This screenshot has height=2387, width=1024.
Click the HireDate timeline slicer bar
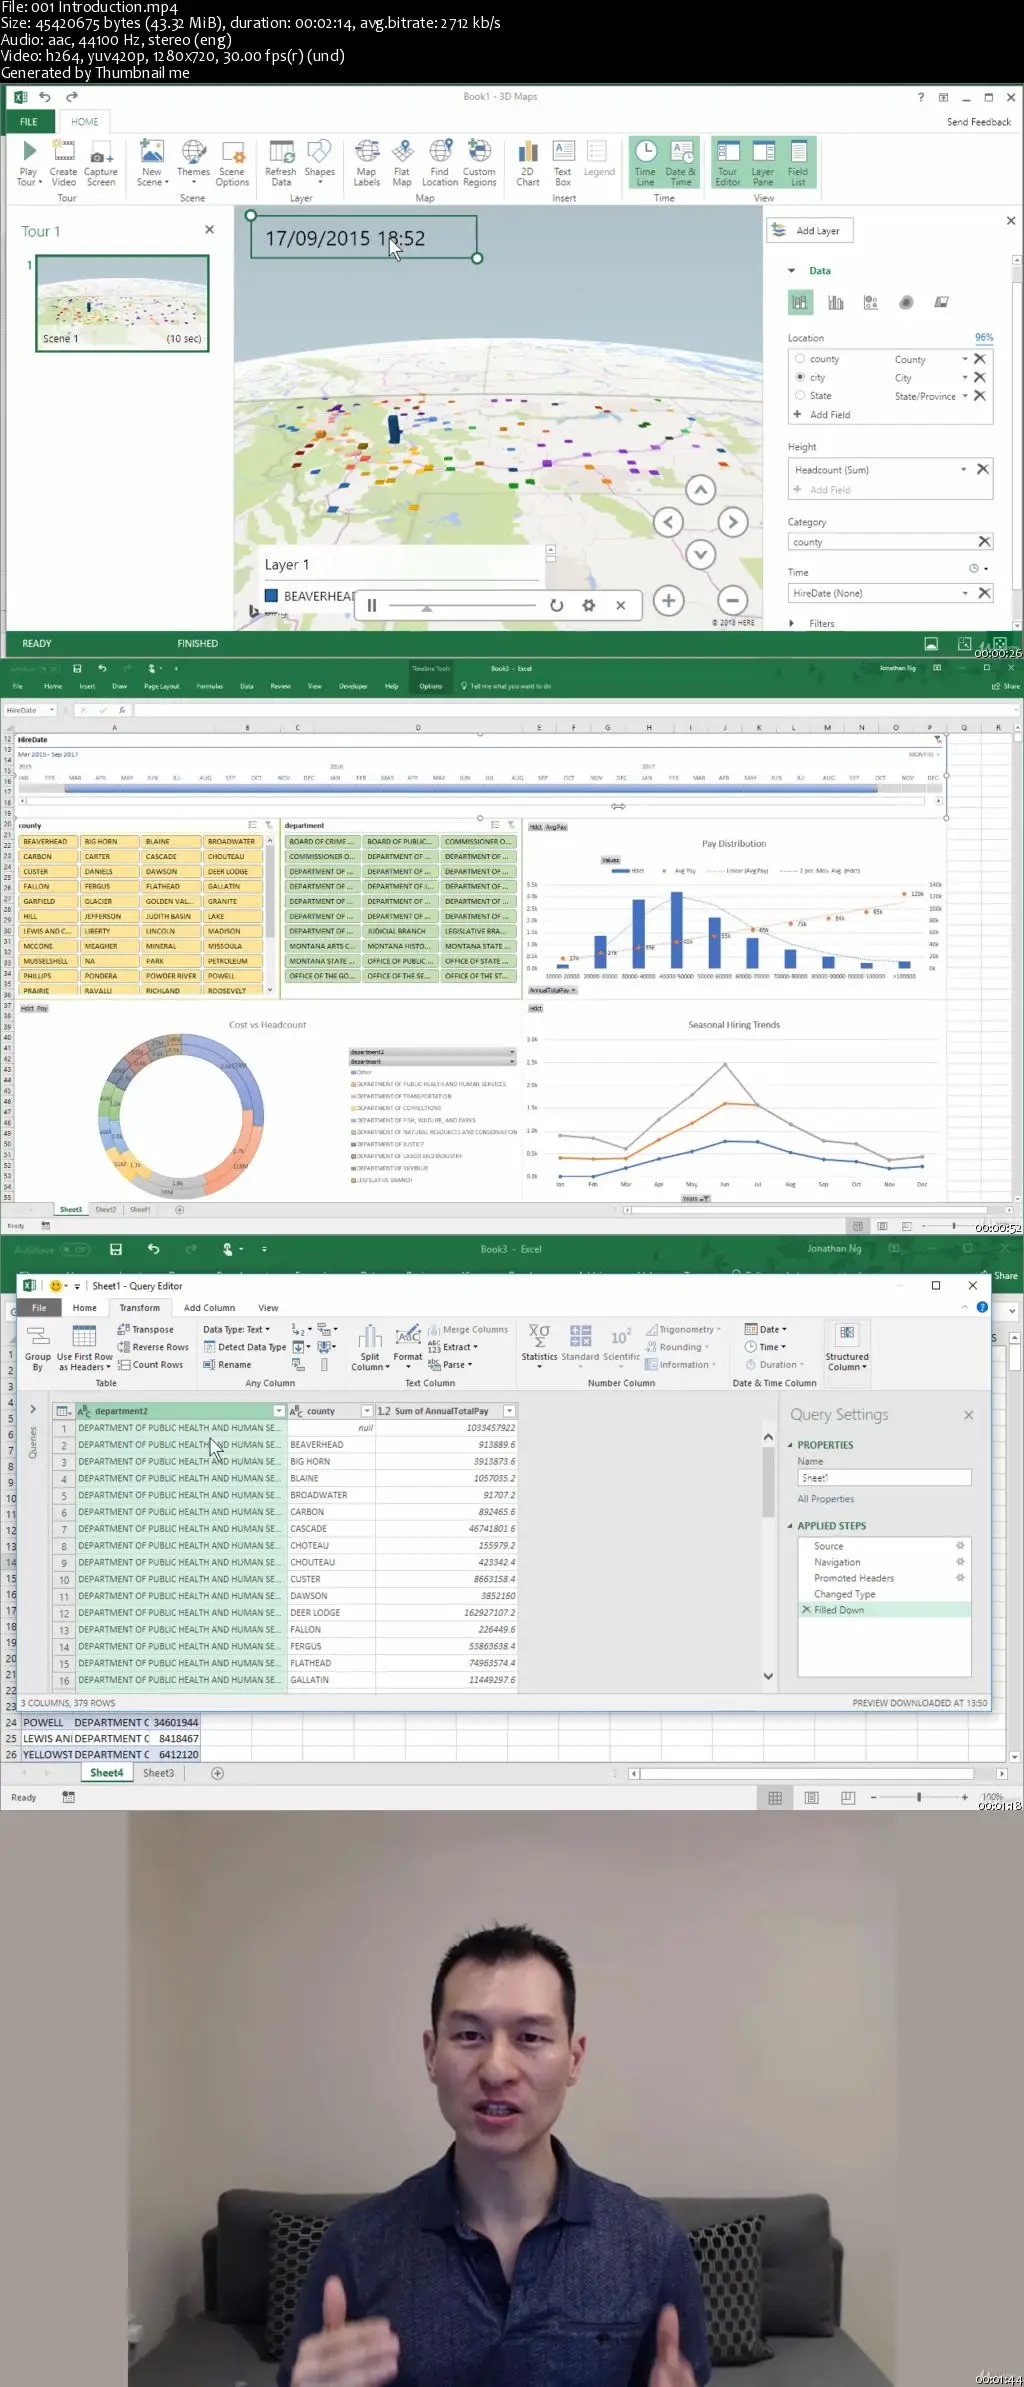[x=471, y=789]
